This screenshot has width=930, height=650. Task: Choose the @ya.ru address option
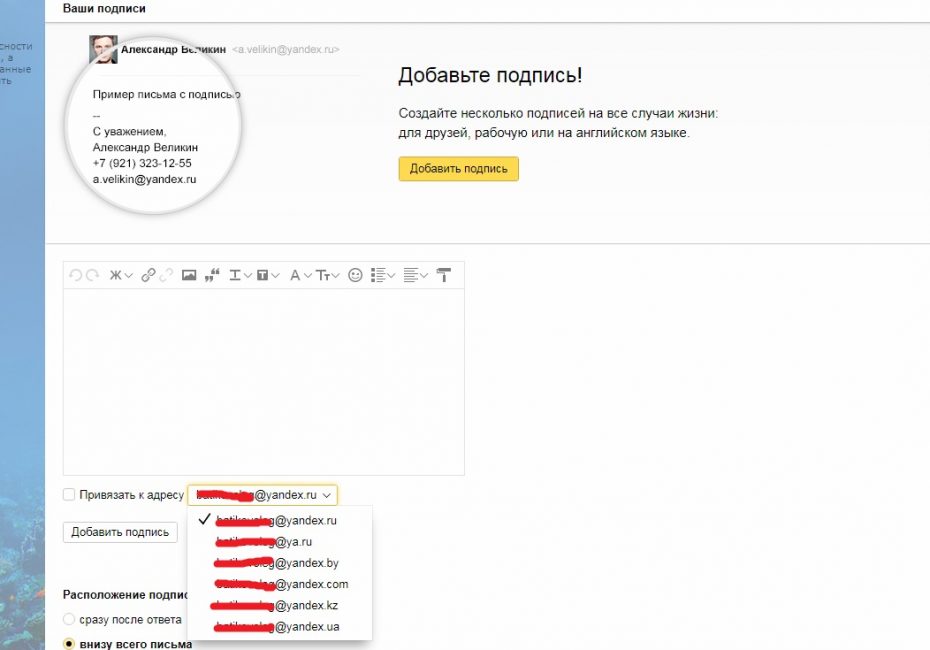coord(280,541)
